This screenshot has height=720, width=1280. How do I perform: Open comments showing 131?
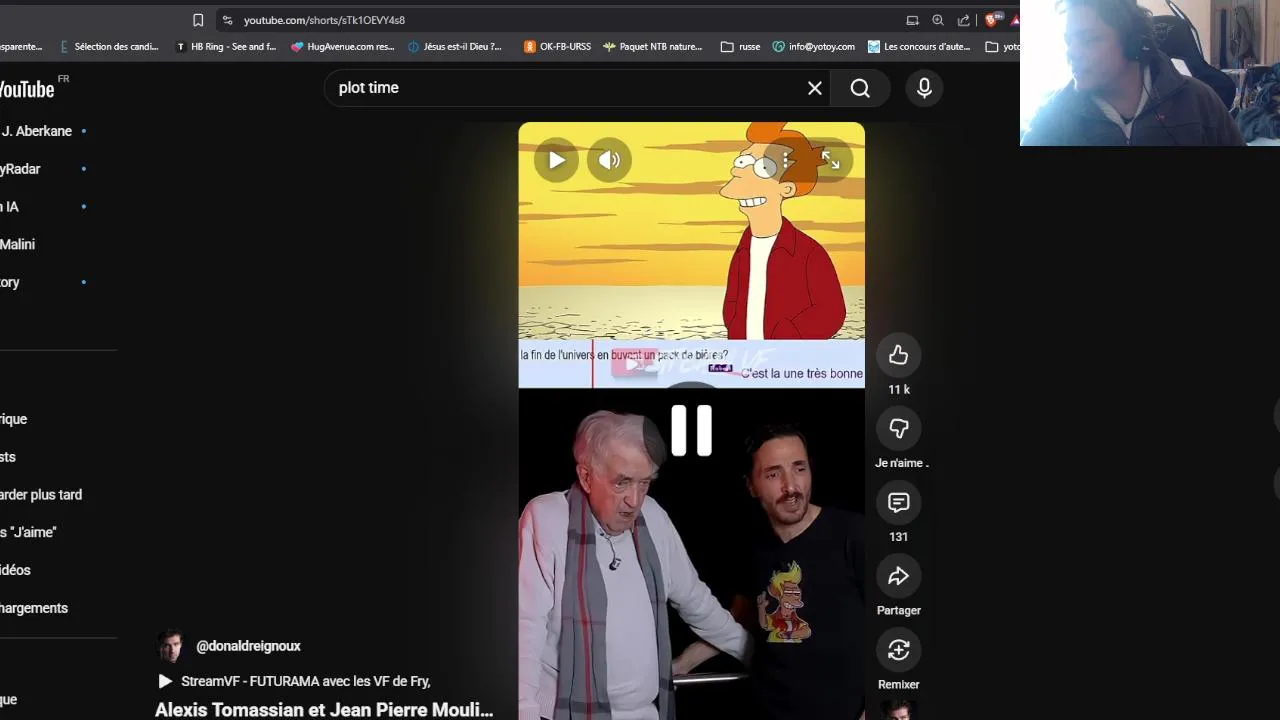(x=898, y=503)
